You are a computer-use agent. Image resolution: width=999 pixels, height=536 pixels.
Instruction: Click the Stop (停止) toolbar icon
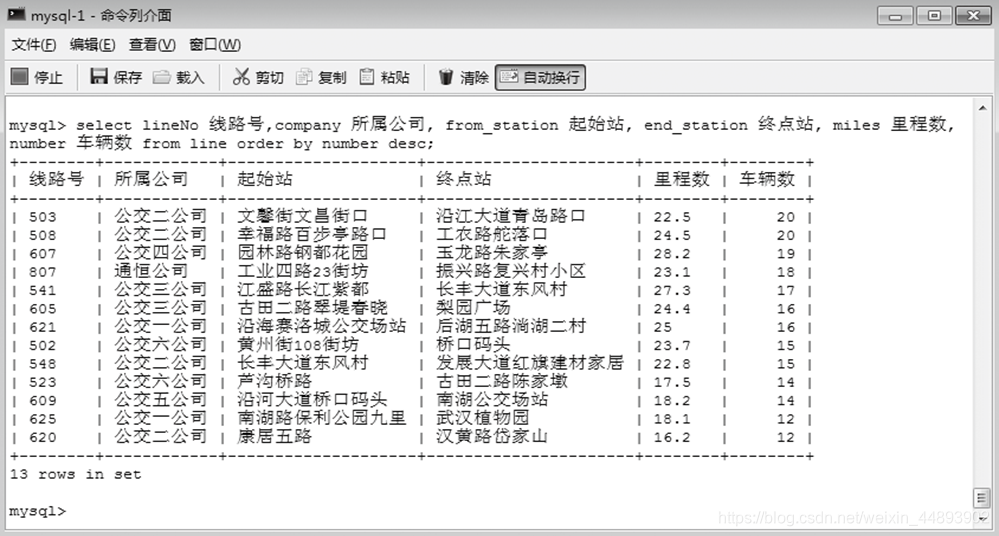pos(20,77)
